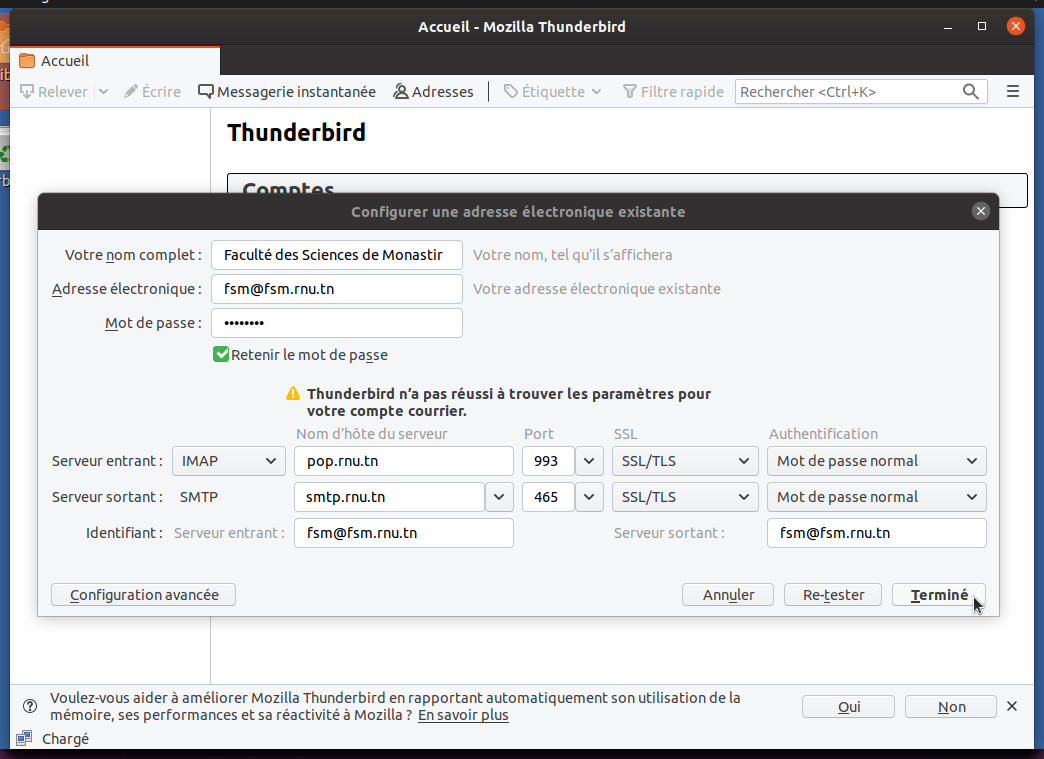This screenshot has height=759, width=1044.
Task: Click the Thunderbird heading text
Action: click(296, 132)
